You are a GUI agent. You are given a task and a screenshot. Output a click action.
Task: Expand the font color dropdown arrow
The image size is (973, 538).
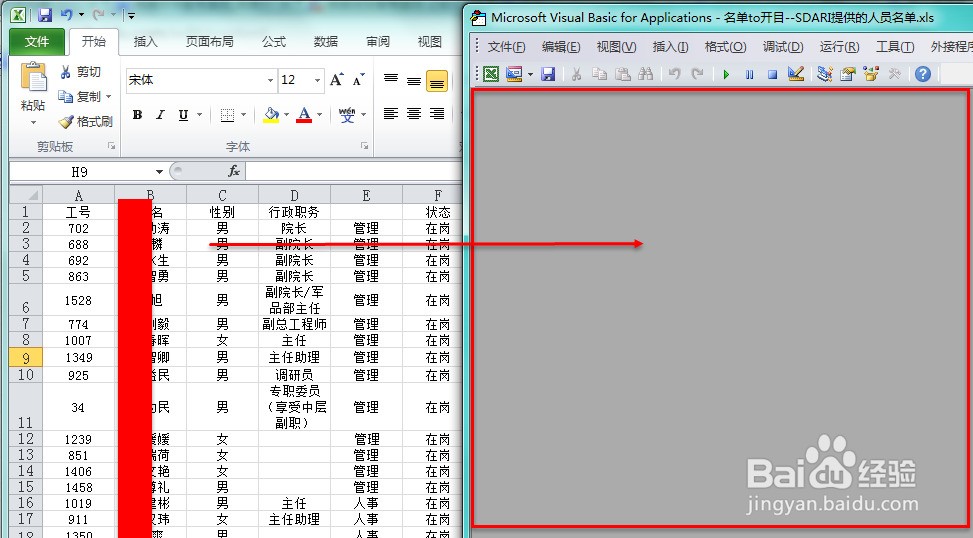(x=320, y=115)
